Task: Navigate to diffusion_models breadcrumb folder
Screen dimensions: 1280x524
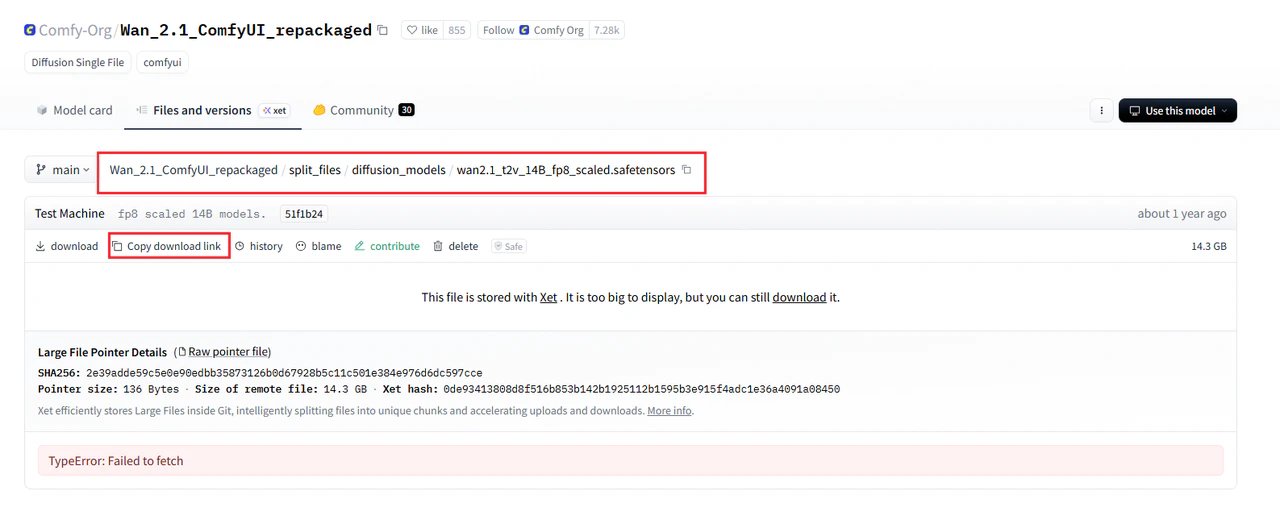Action: coord(399,170)
